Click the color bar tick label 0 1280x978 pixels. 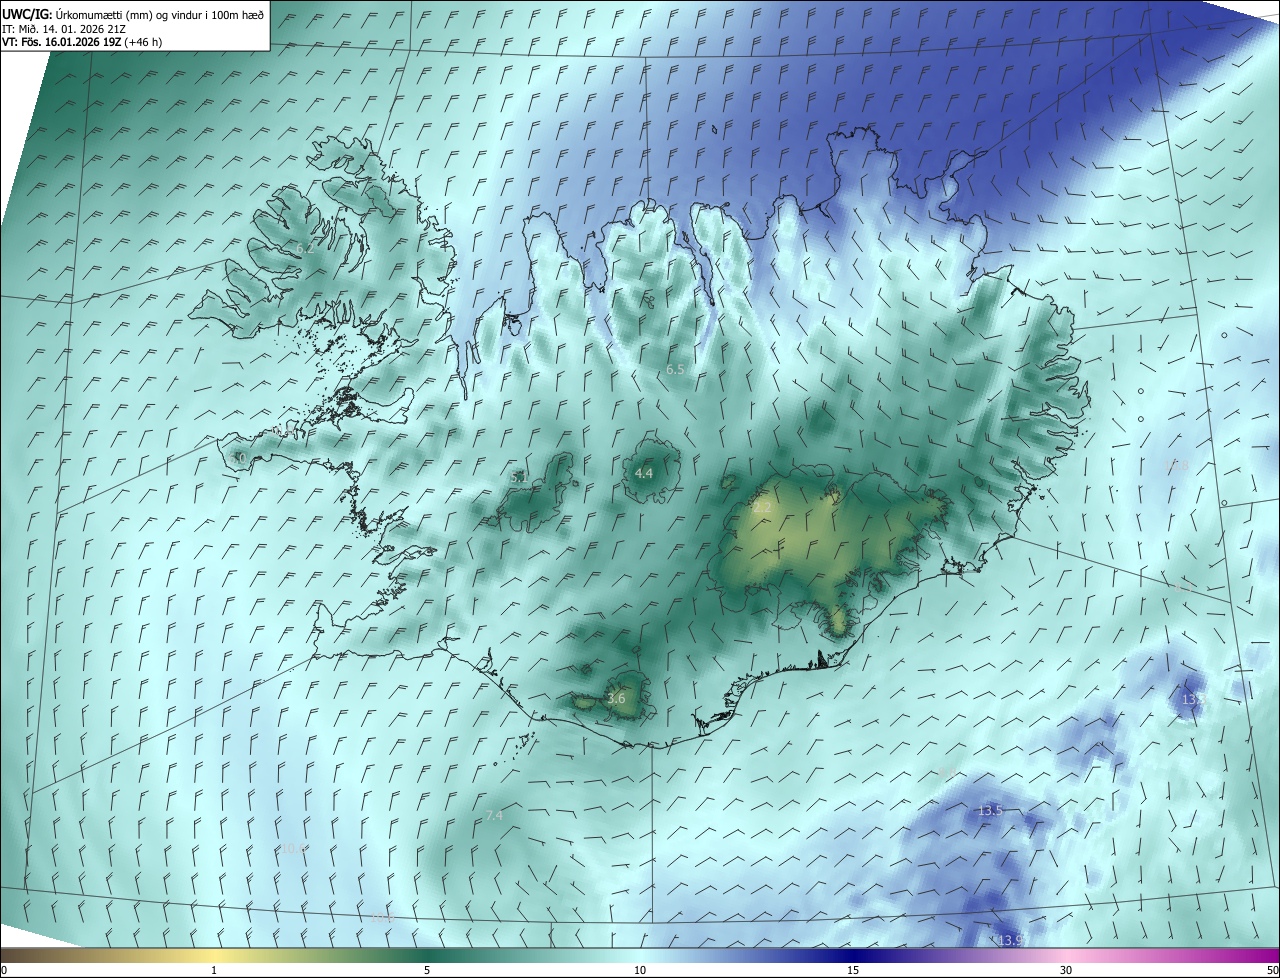click(4, 970)
